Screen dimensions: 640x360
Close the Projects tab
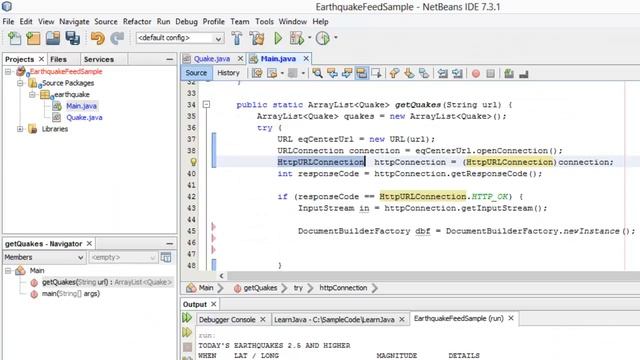pyautogui.click(x=41, y=59)
